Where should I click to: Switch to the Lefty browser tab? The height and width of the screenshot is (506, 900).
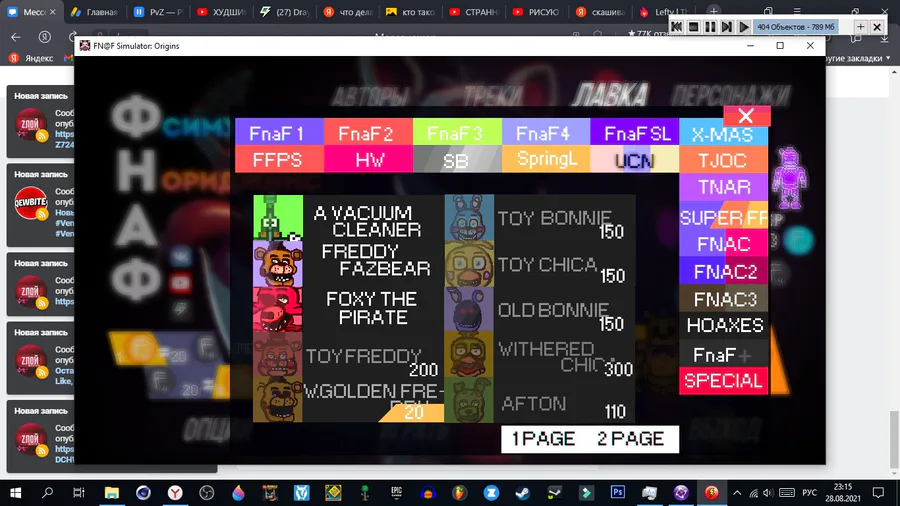pyautogui.click(x=663, y=11)
